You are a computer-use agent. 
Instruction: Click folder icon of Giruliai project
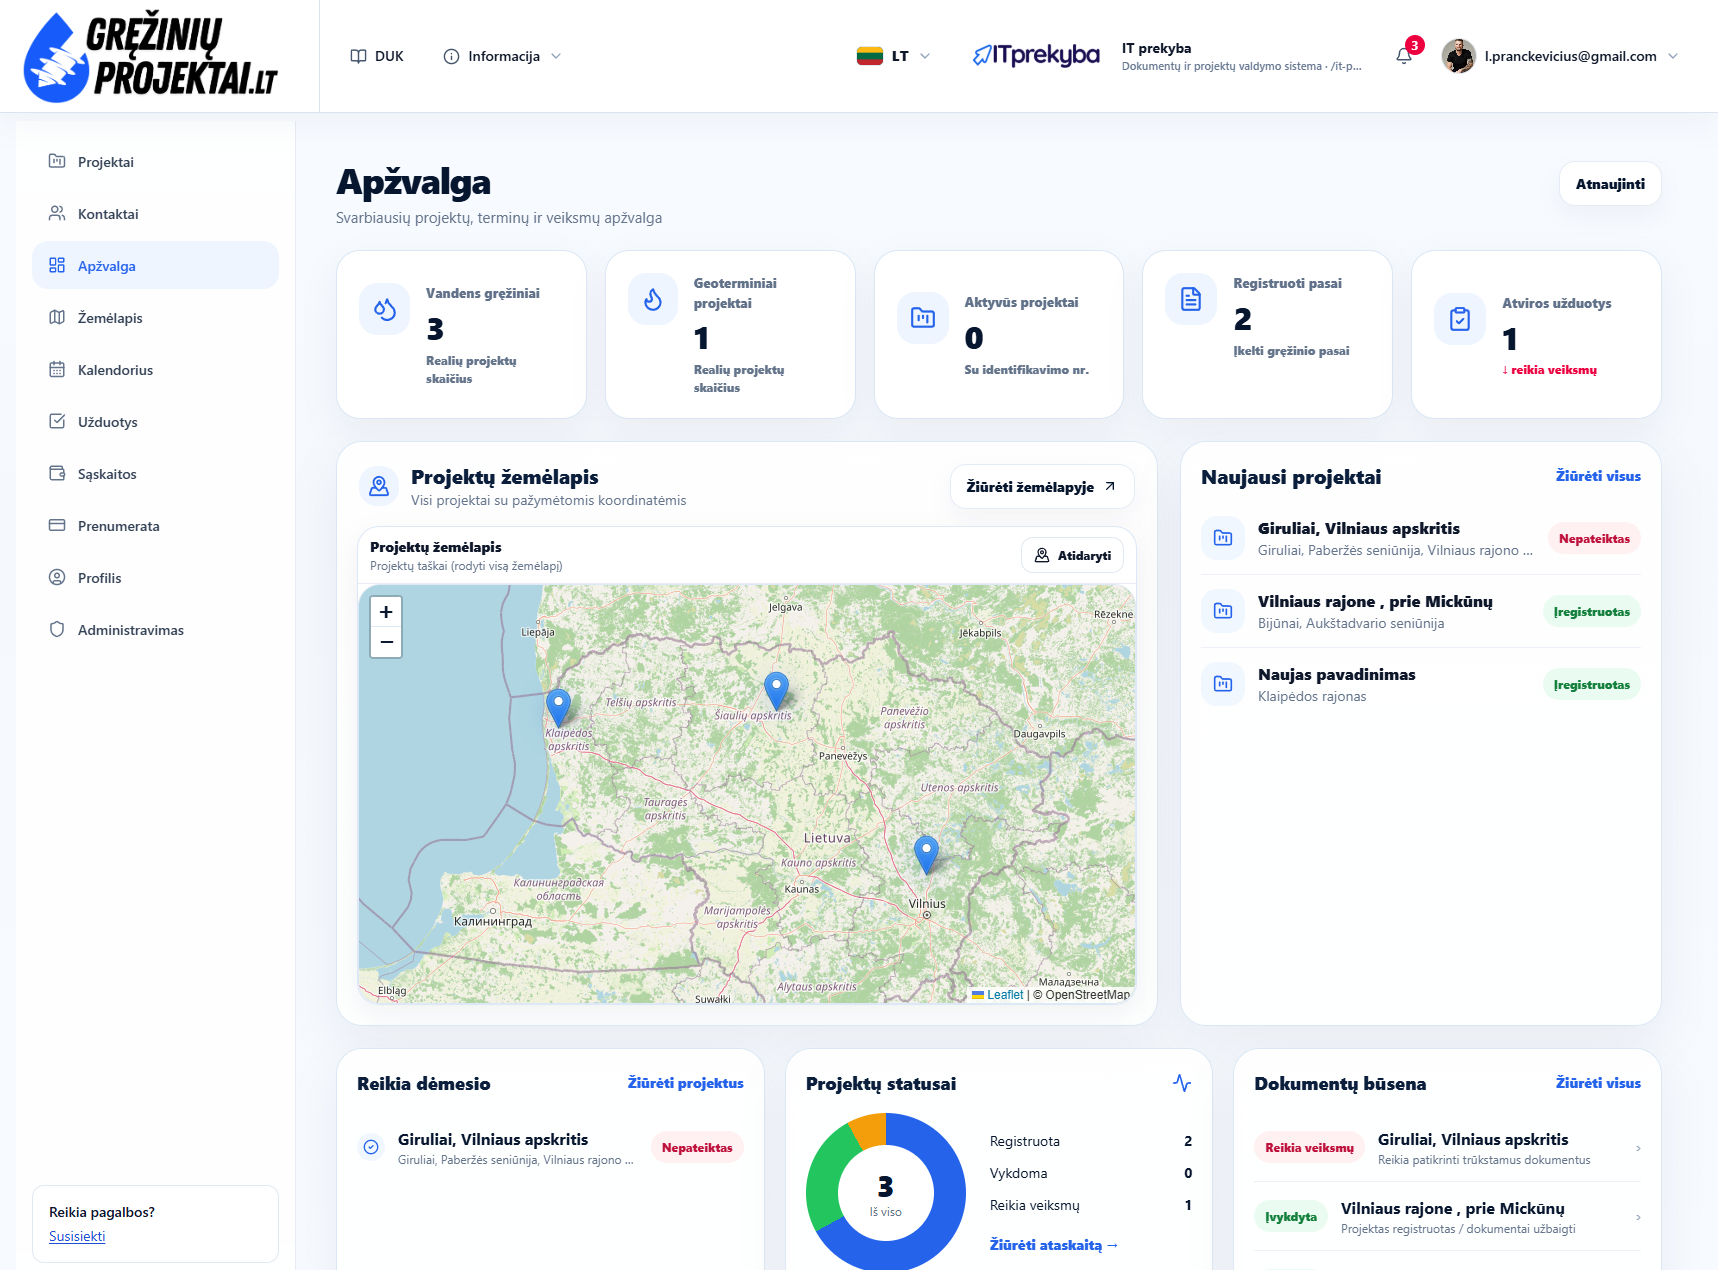click(x=1223, y=538)
